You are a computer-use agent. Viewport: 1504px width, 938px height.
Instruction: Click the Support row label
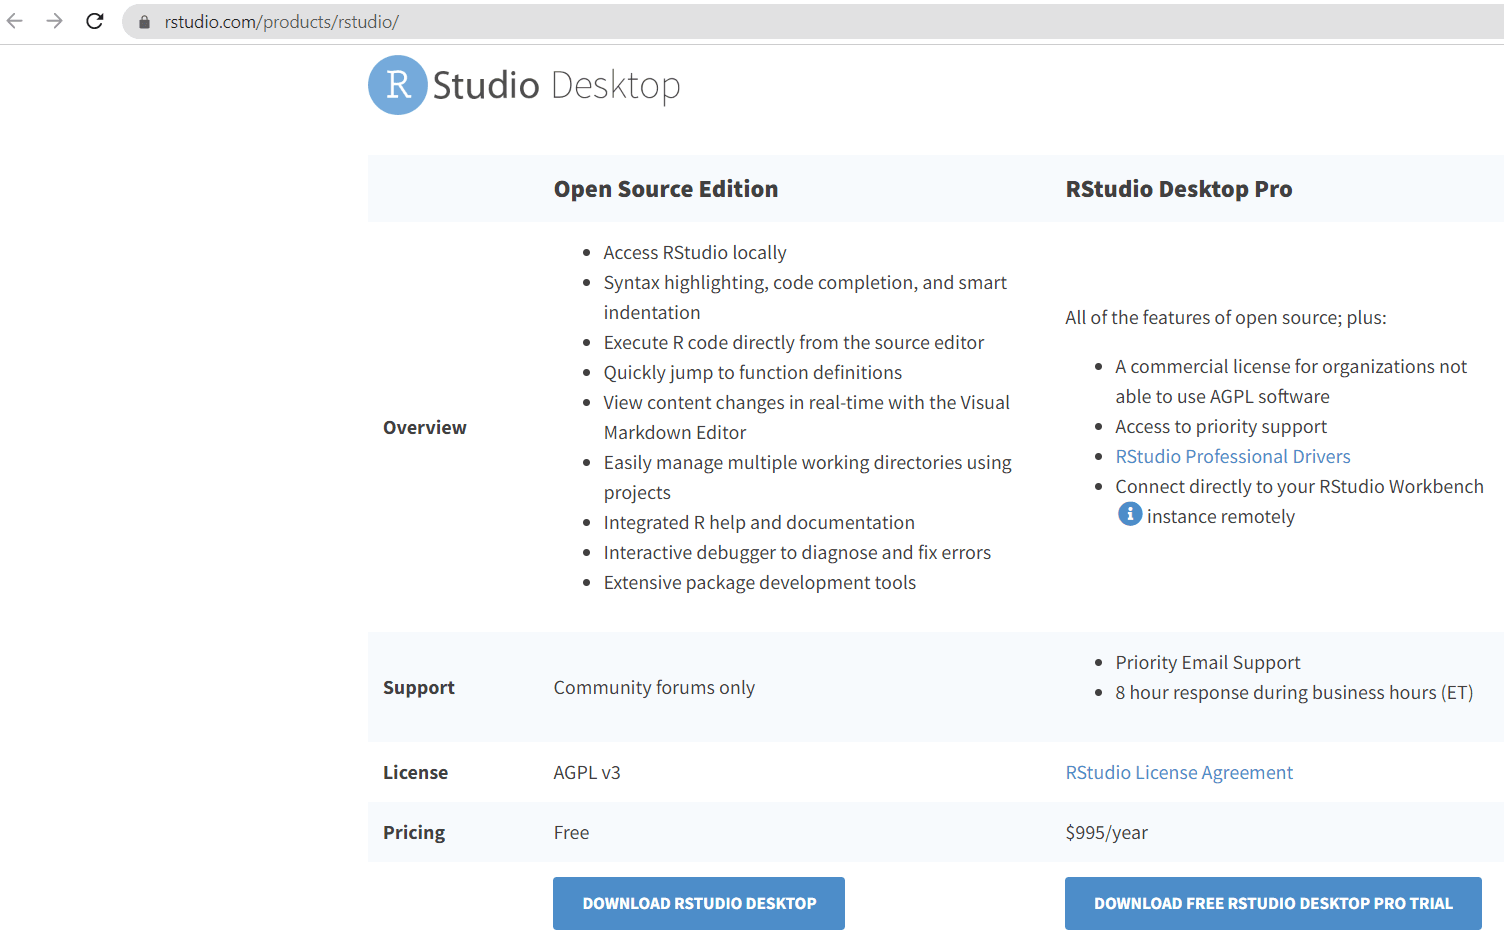(x=418, y=688)
